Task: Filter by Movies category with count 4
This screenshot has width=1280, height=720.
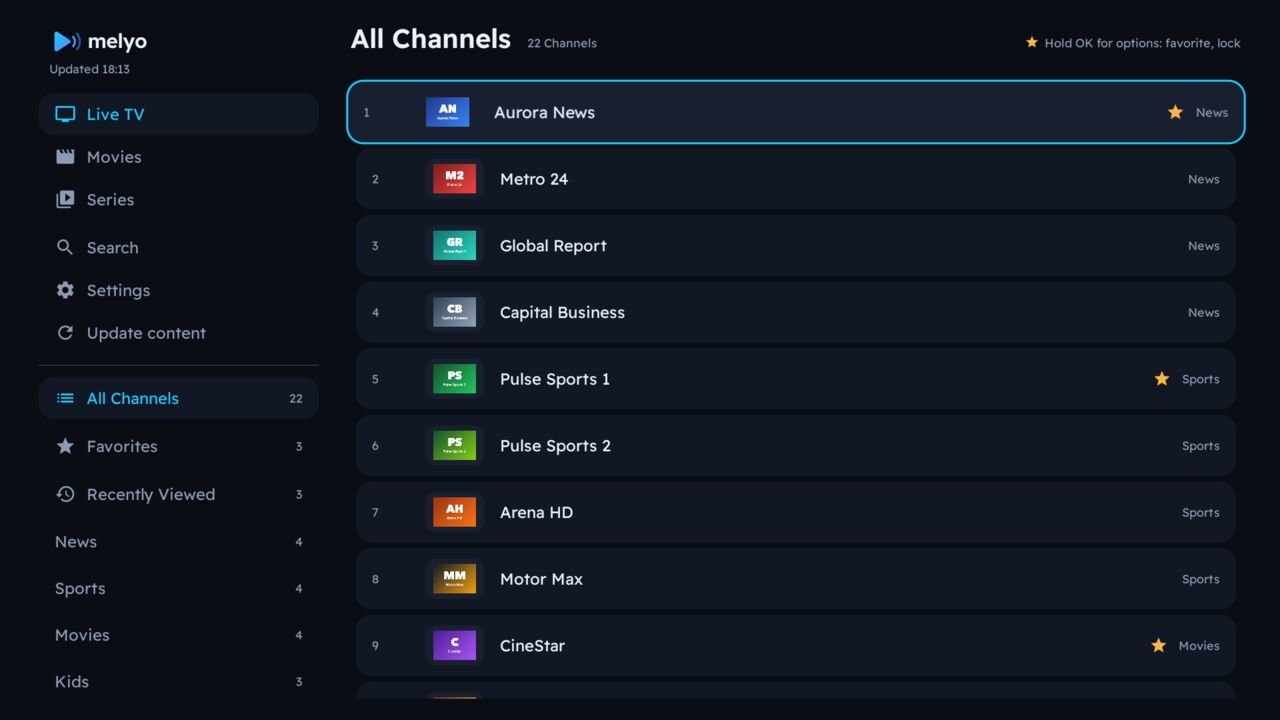Action: coord(179,635)
